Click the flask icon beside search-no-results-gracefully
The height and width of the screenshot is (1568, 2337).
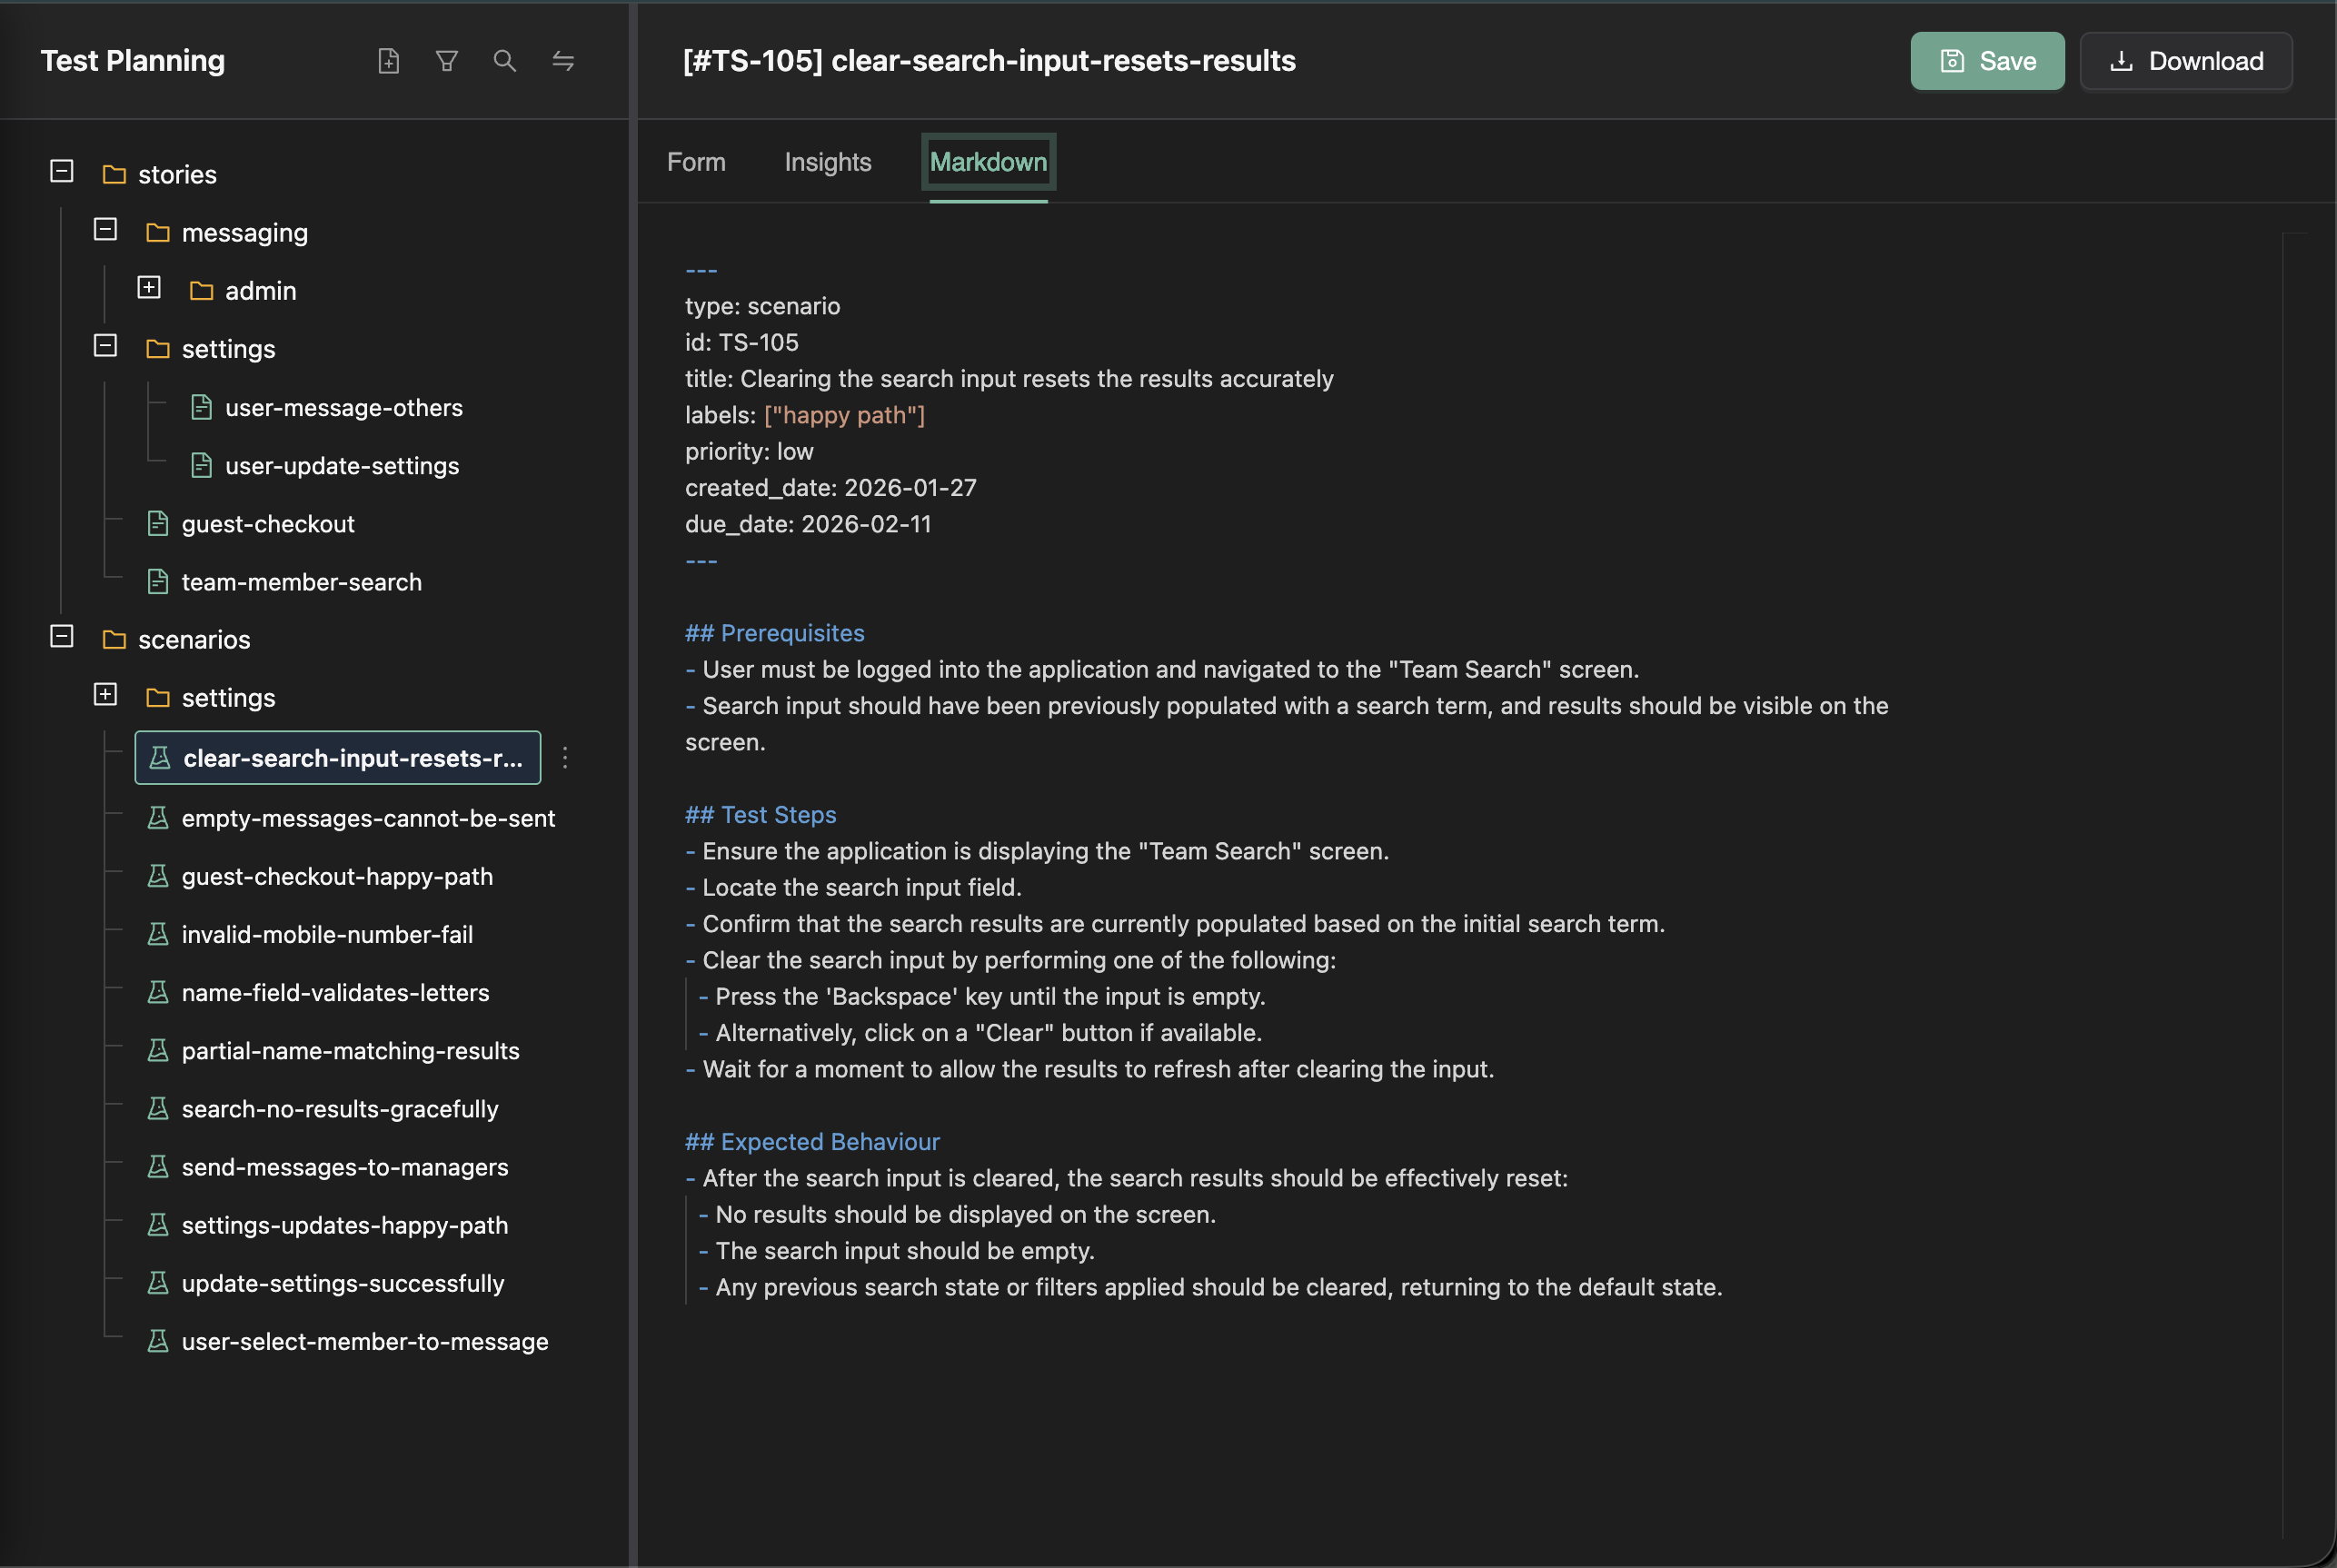[158, 1108]
